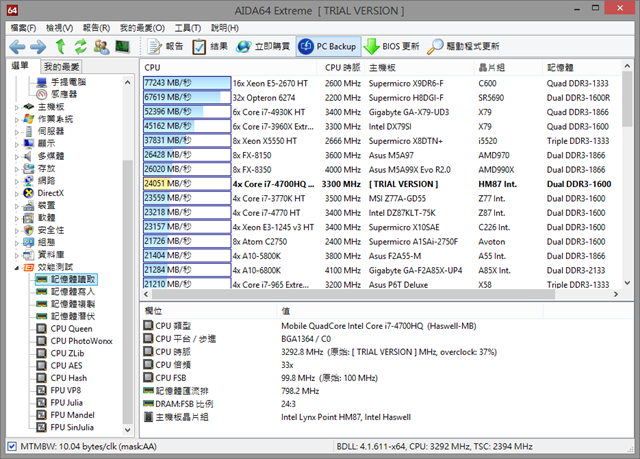The image size is (640, 459).
Task: Select 安全性 shield tree item
Action: point(43,230)
